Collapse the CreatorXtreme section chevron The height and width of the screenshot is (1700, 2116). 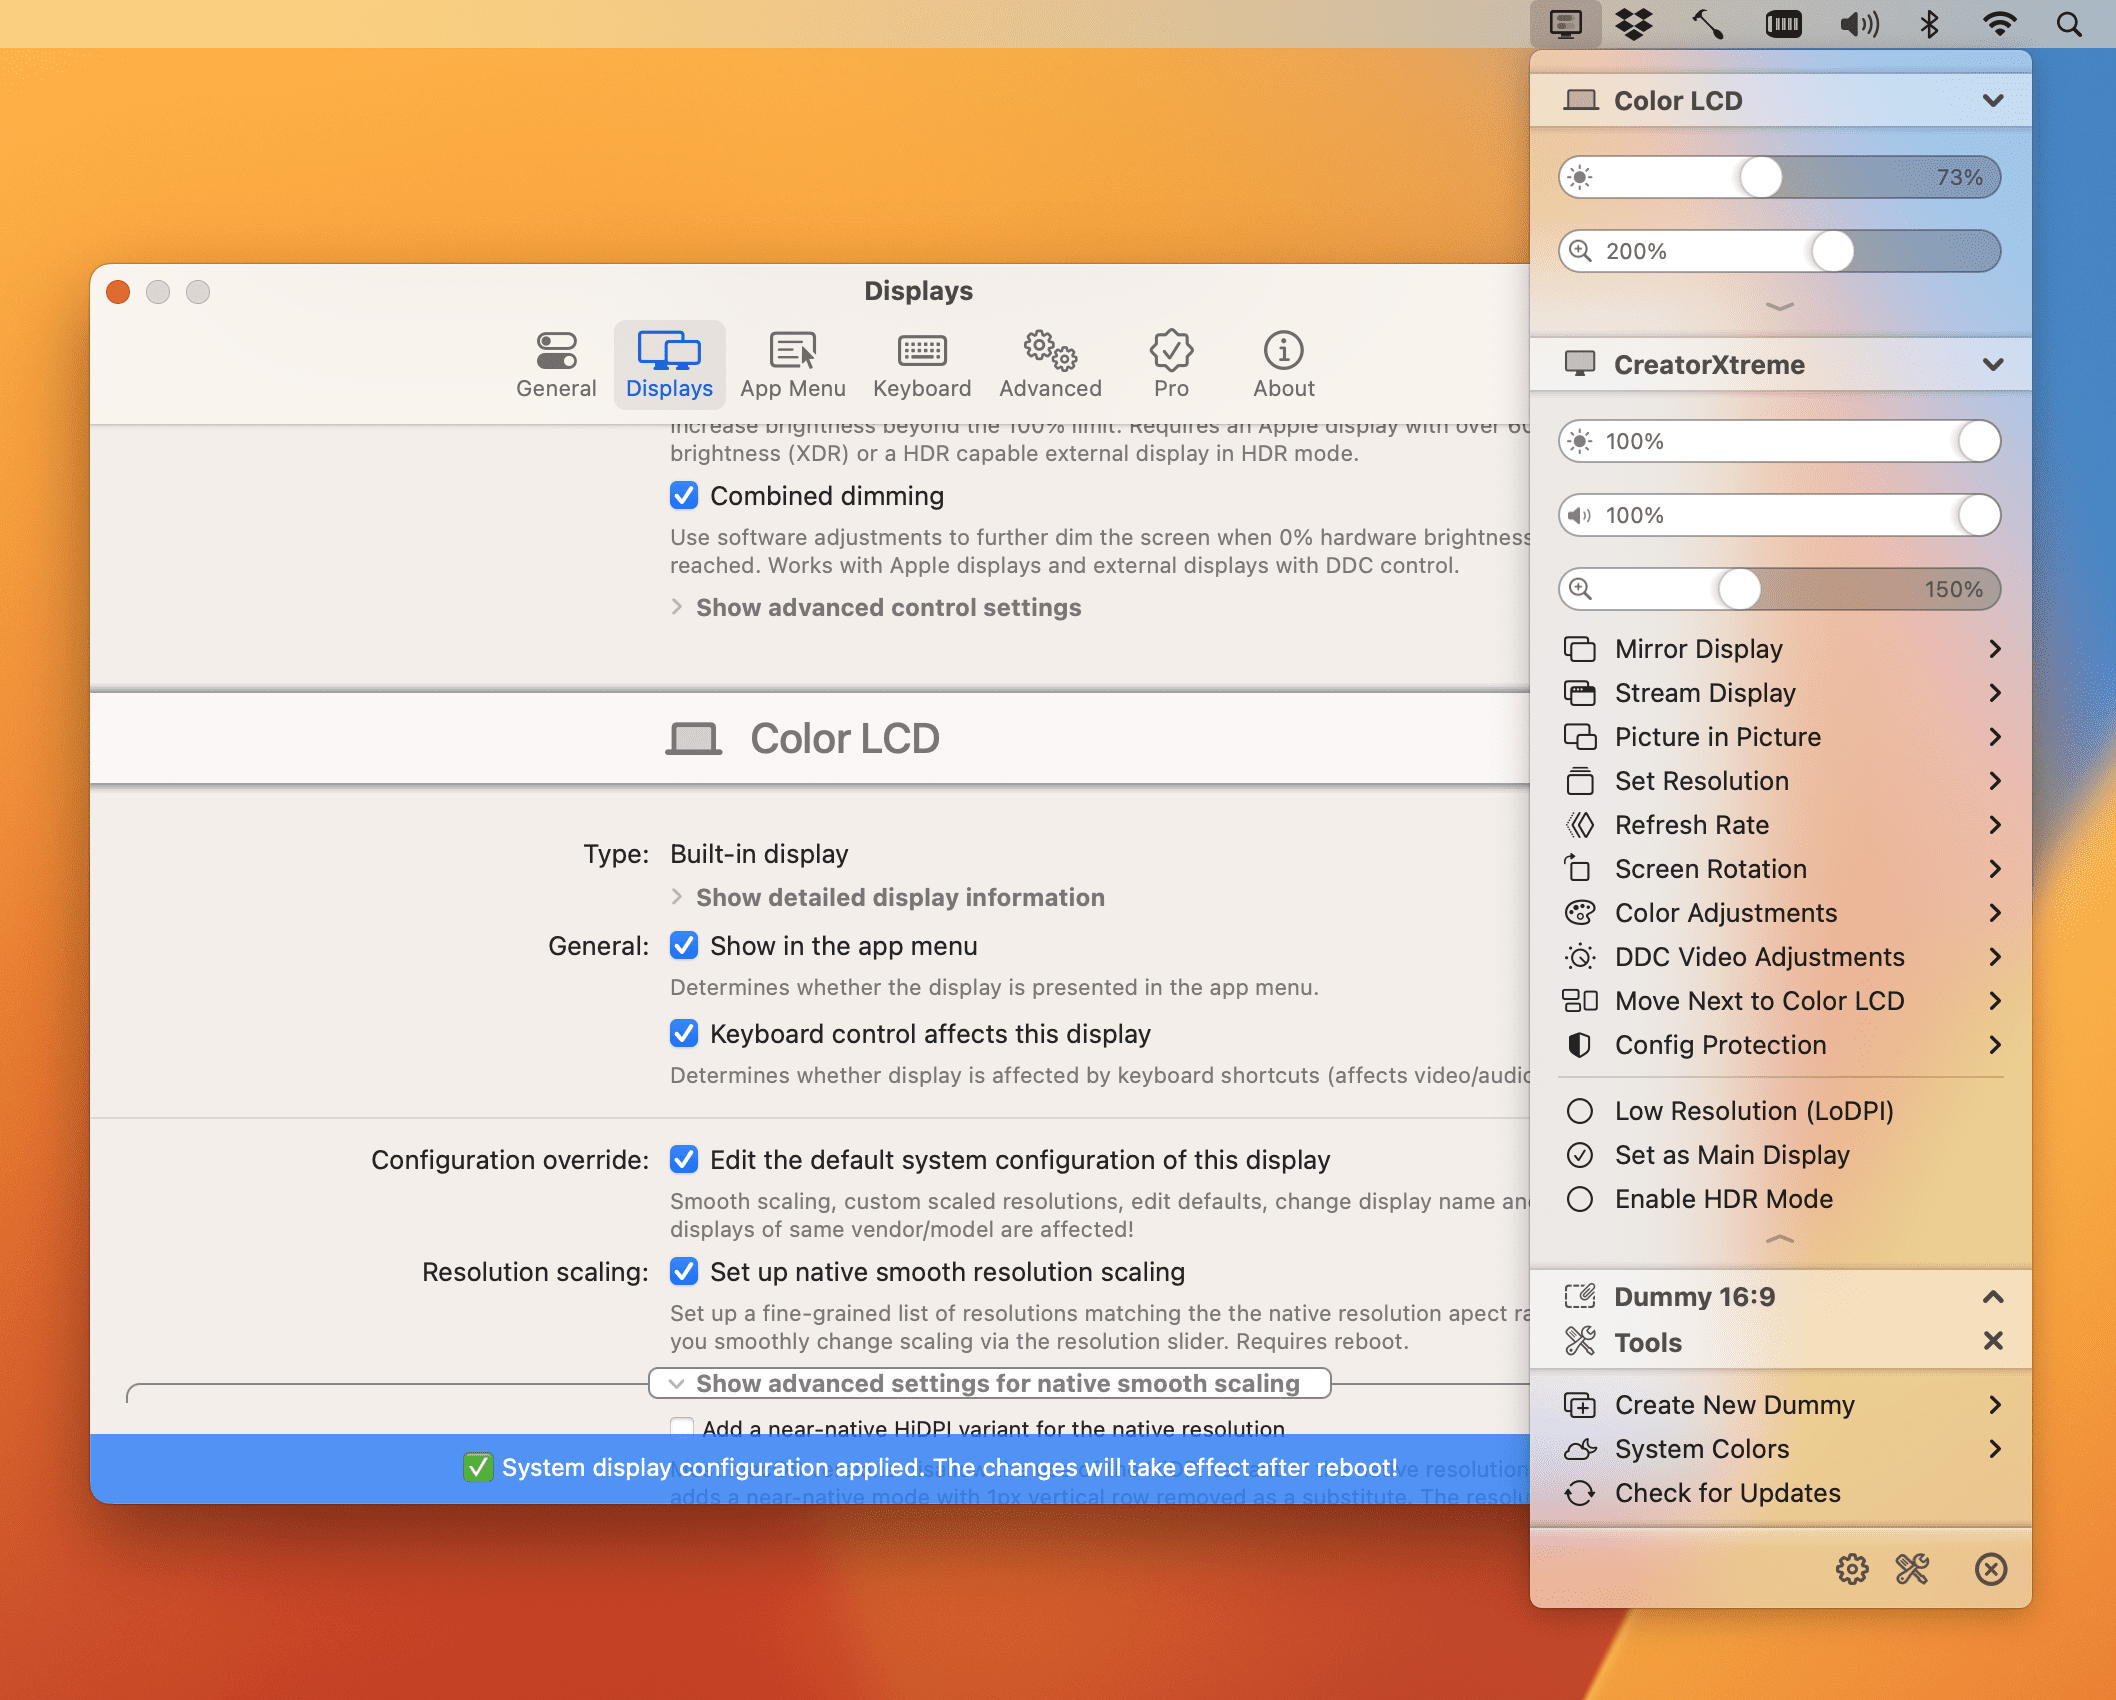click(x=1993, y=365)
